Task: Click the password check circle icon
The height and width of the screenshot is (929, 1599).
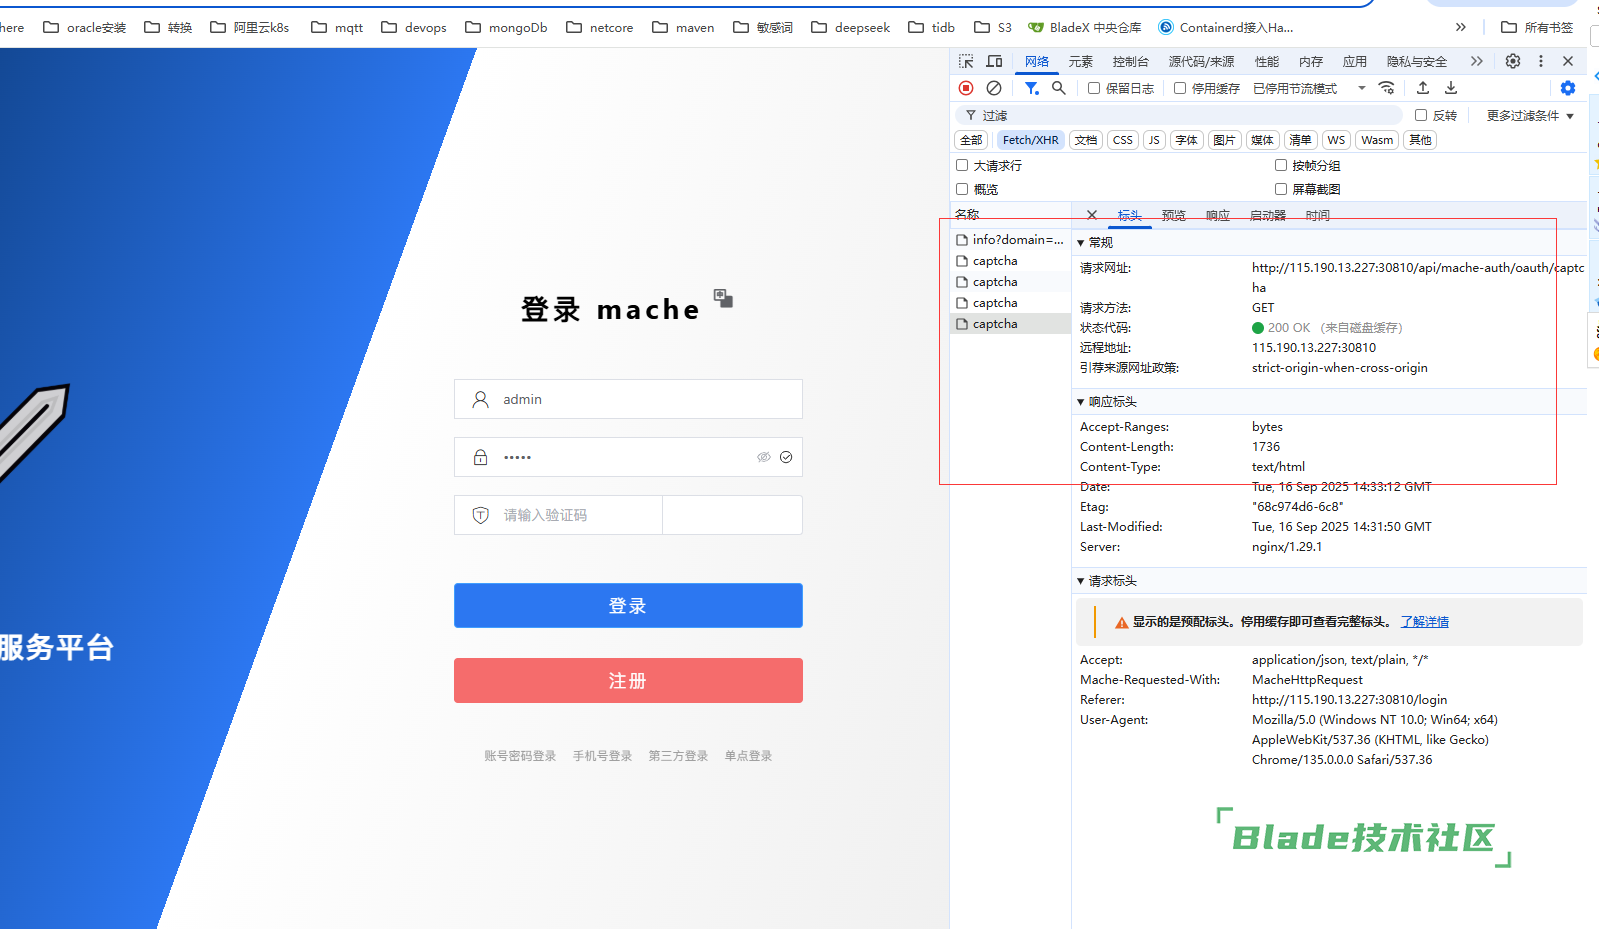Action: pos(786,457)
